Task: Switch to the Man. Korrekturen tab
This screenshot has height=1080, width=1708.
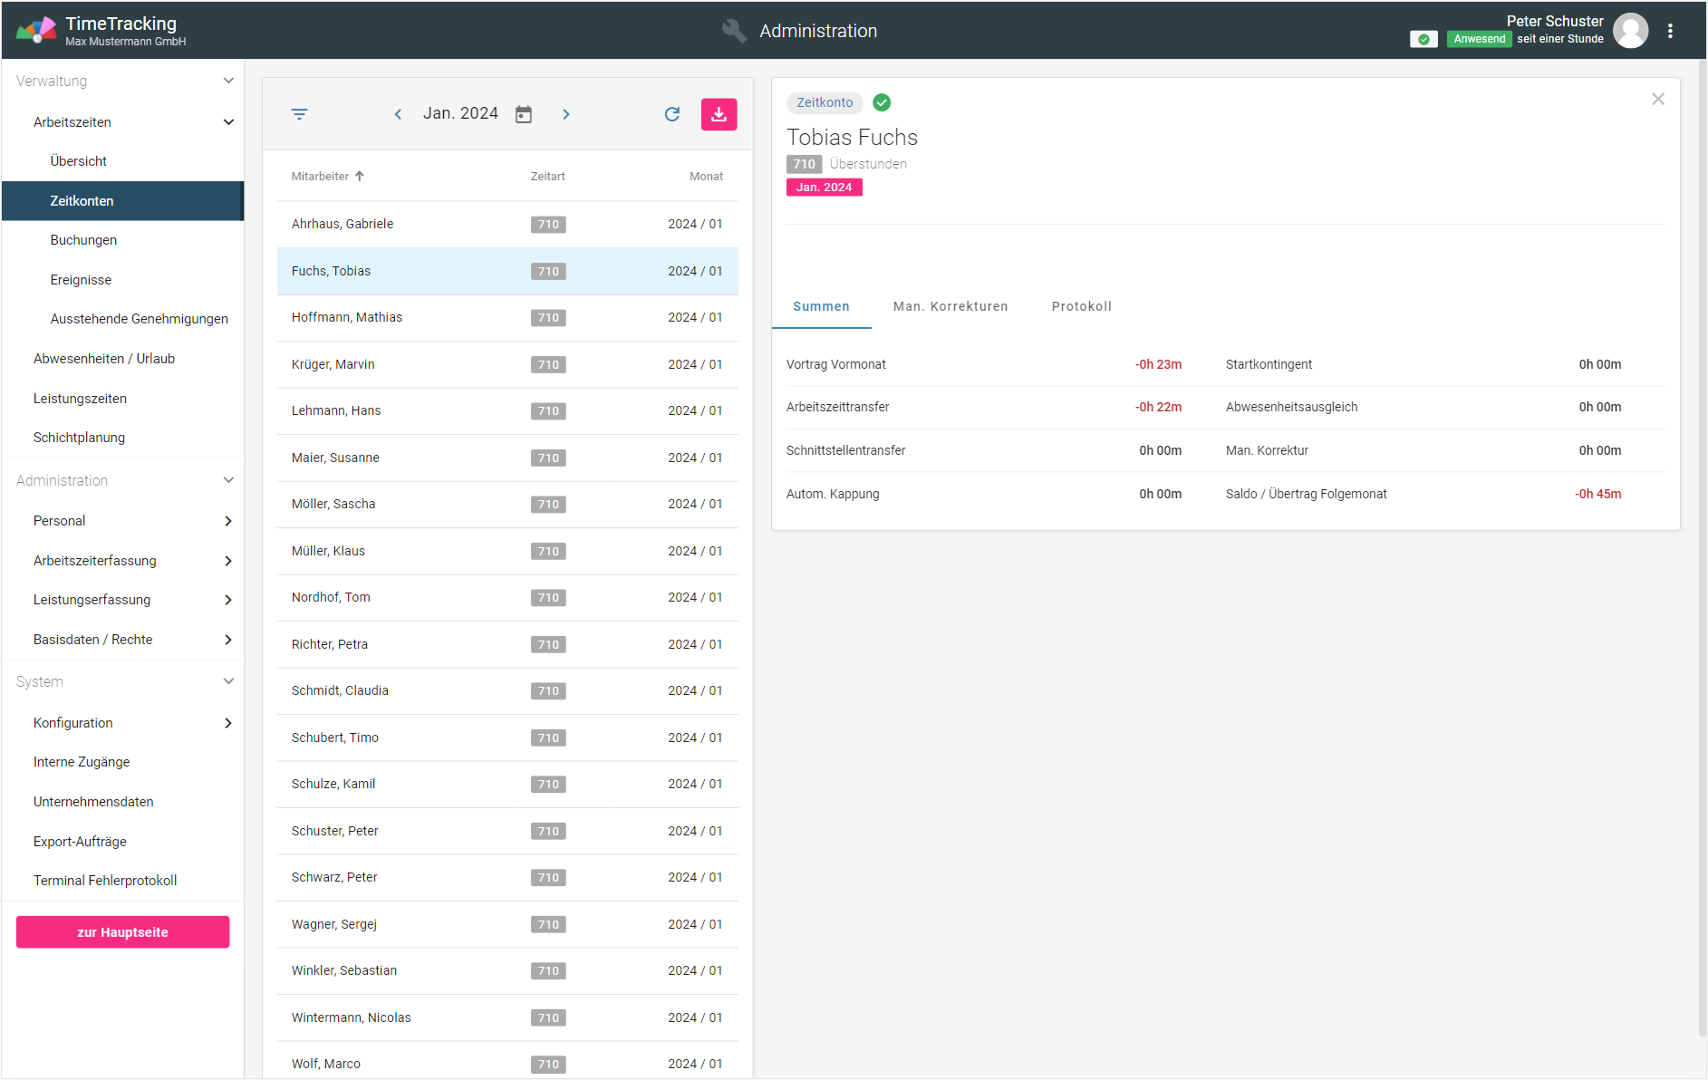Action: pos(949,306)
